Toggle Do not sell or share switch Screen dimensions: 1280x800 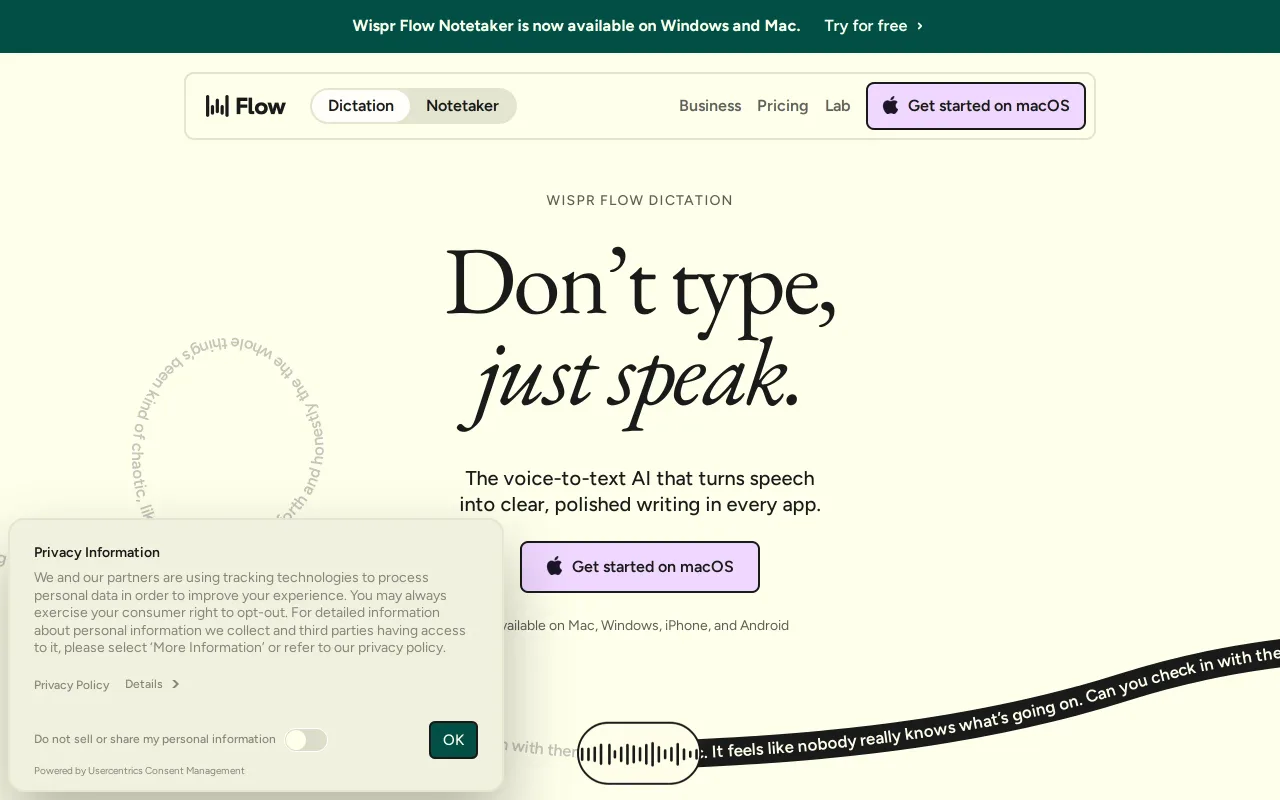[x=306, y=740]
